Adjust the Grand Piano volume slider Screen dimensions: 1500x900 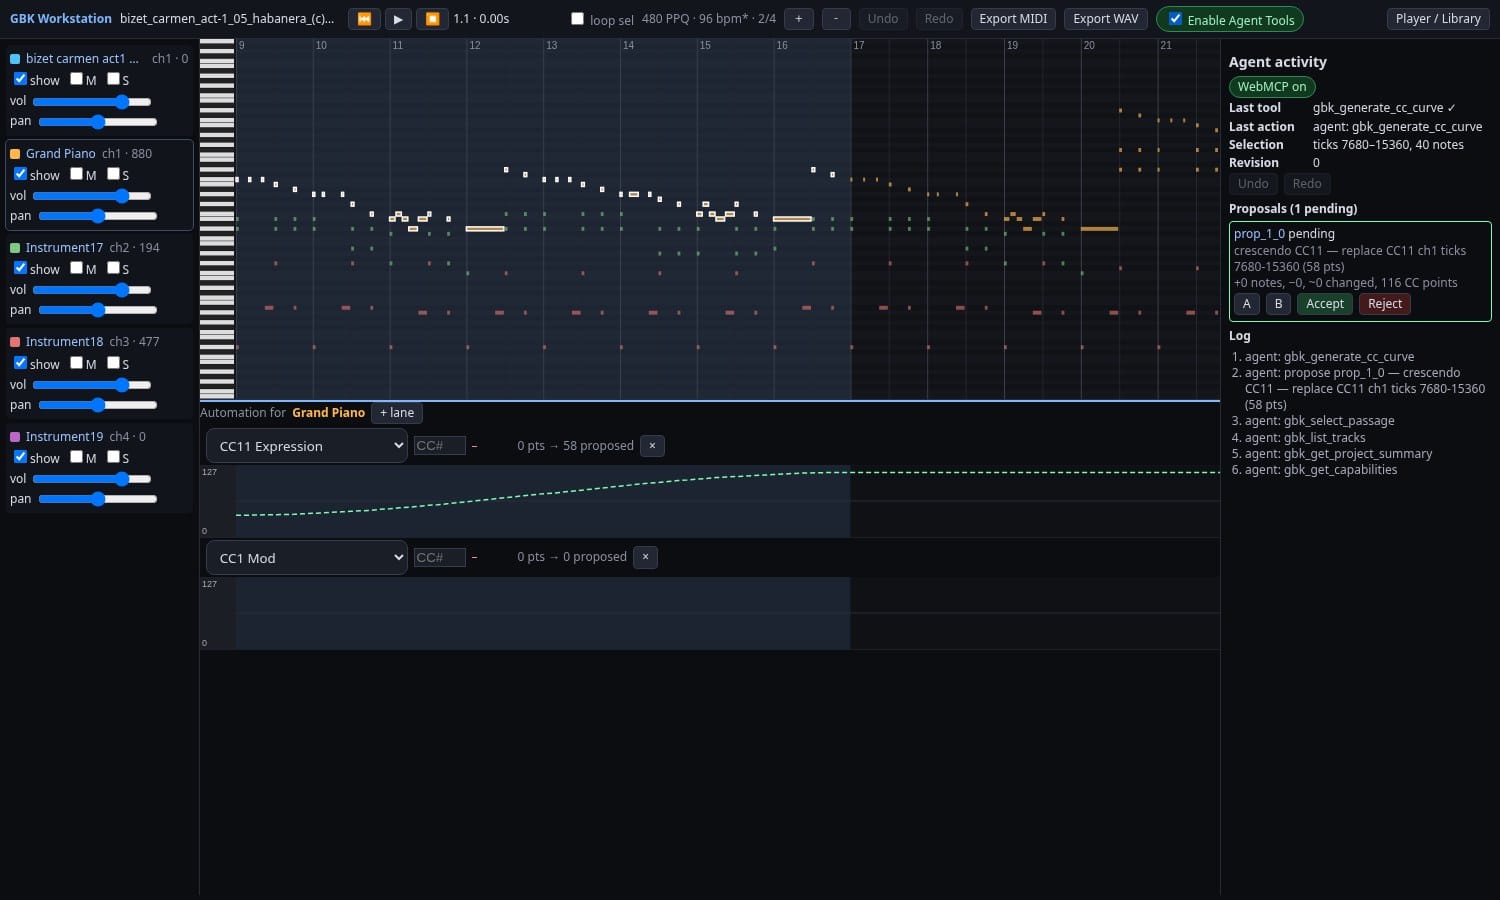point(92,196)
